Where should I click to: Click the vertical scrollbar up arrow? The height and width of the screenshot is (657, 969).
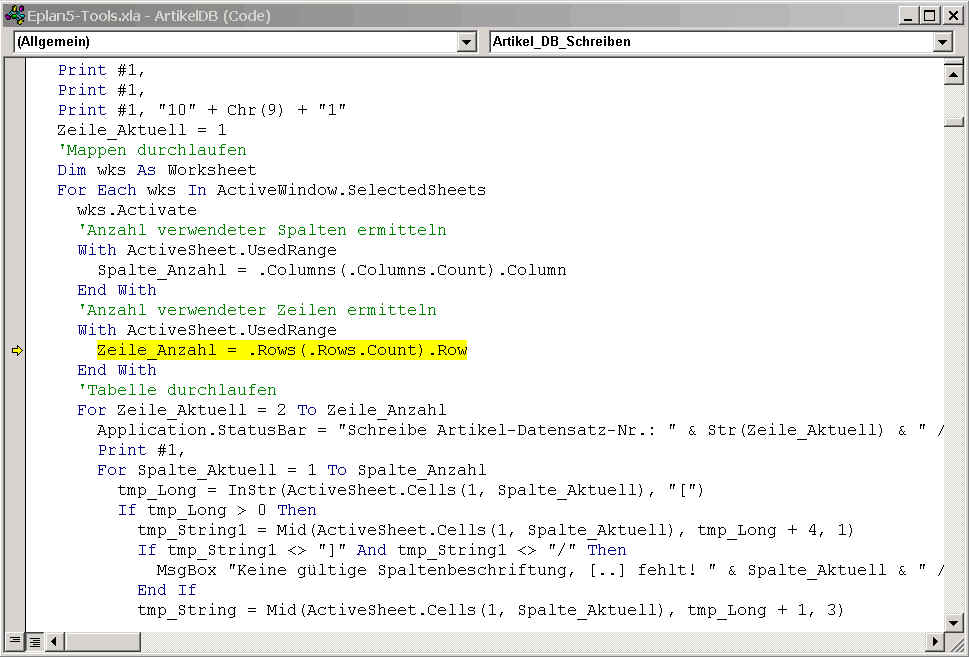click(x=953, y=75)
